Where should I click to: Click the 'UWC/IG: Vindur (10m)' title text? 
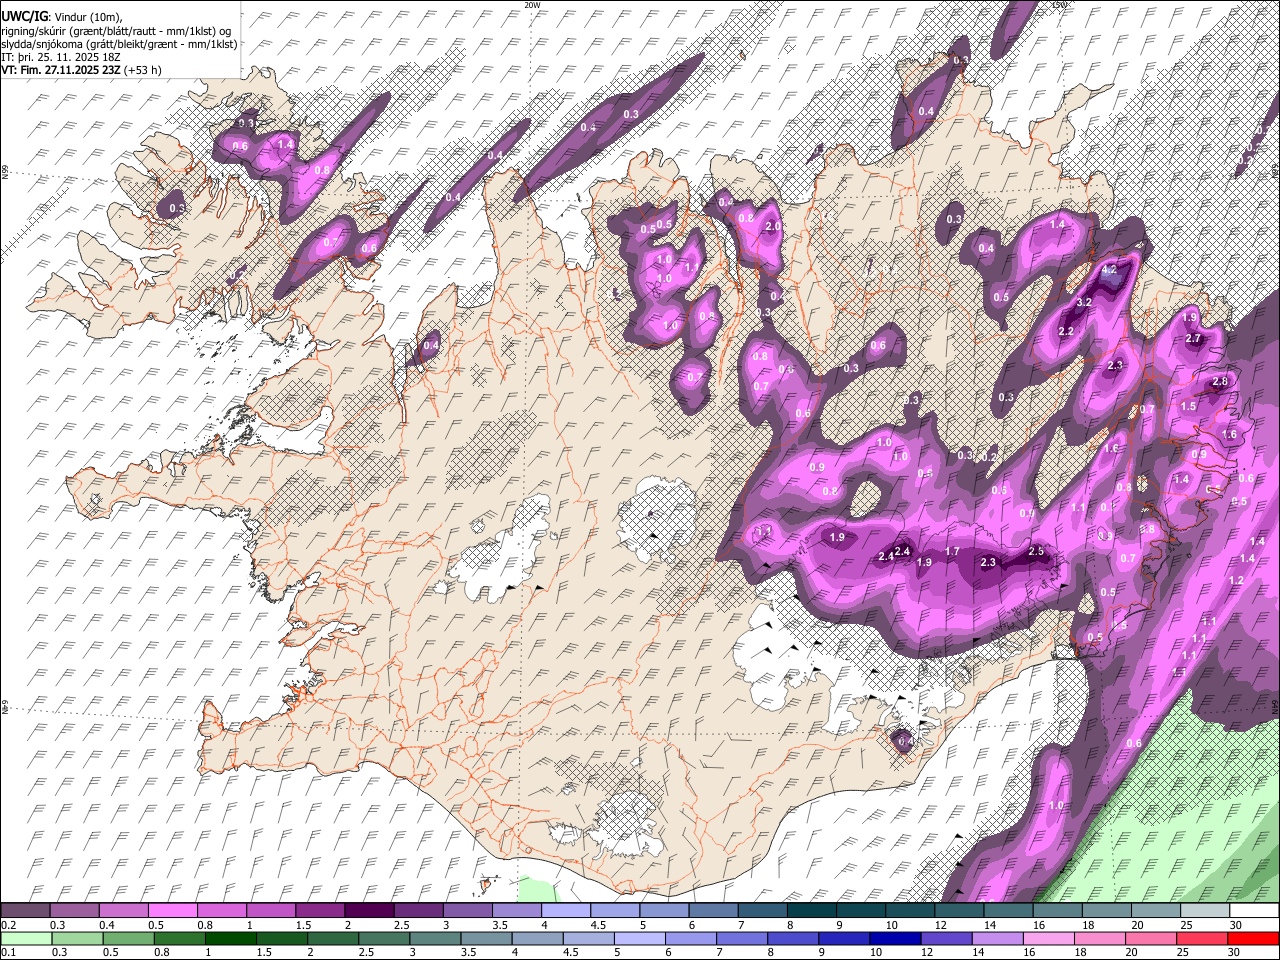(62, 16)
